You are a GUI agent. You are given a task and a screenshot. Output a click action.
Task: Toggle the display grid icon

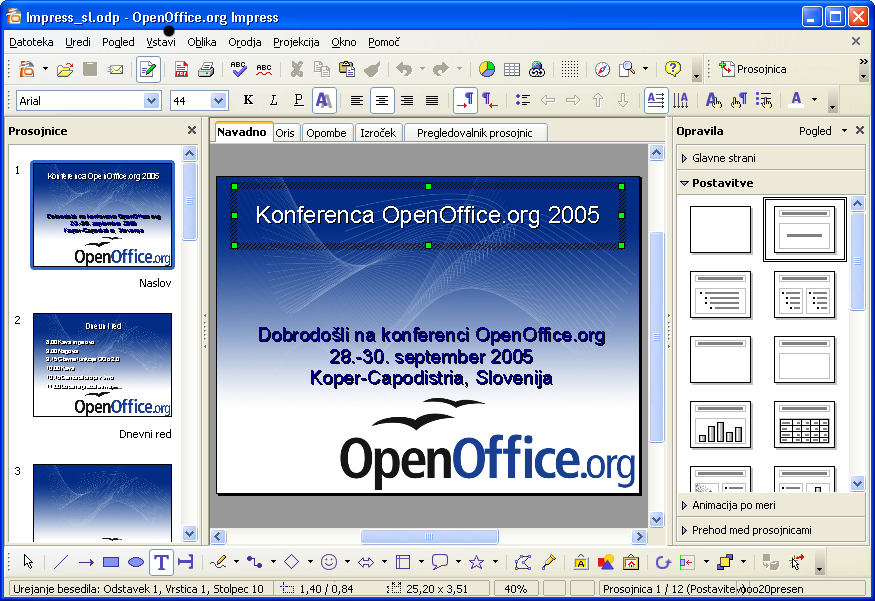569,69
